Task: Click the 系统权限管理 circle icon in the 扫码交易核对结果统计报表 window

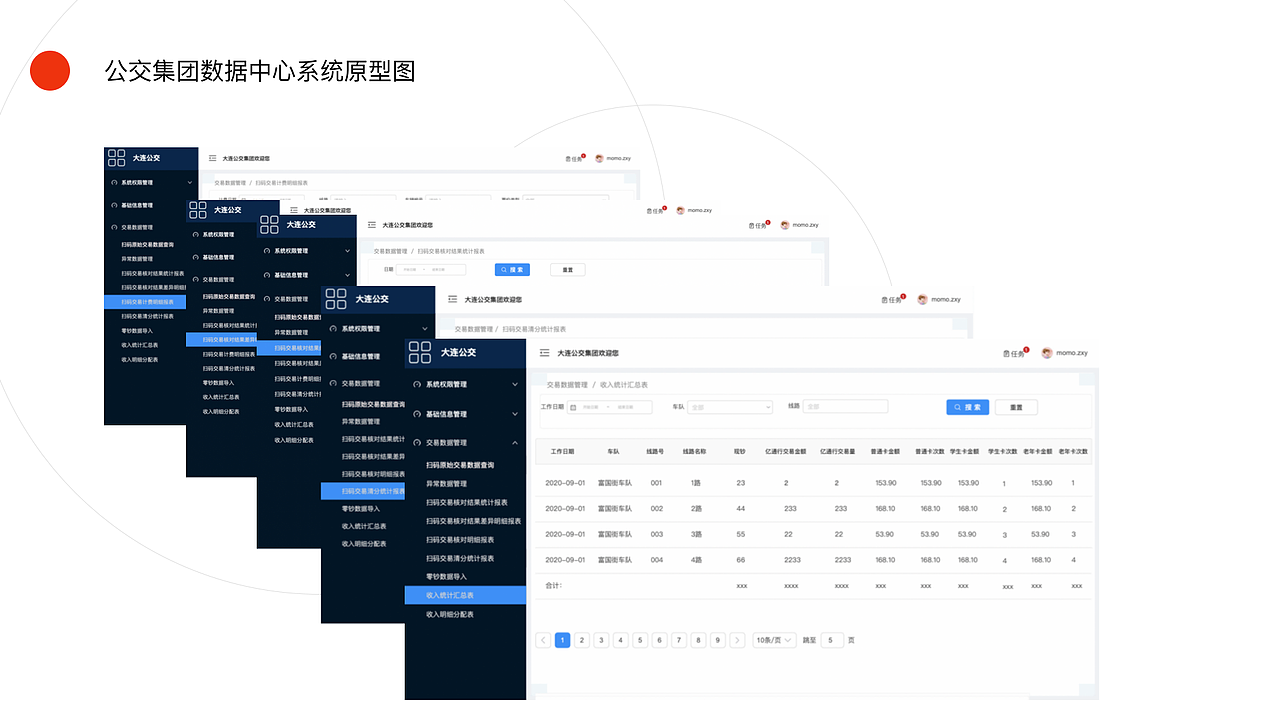Action: coord(267,251)
